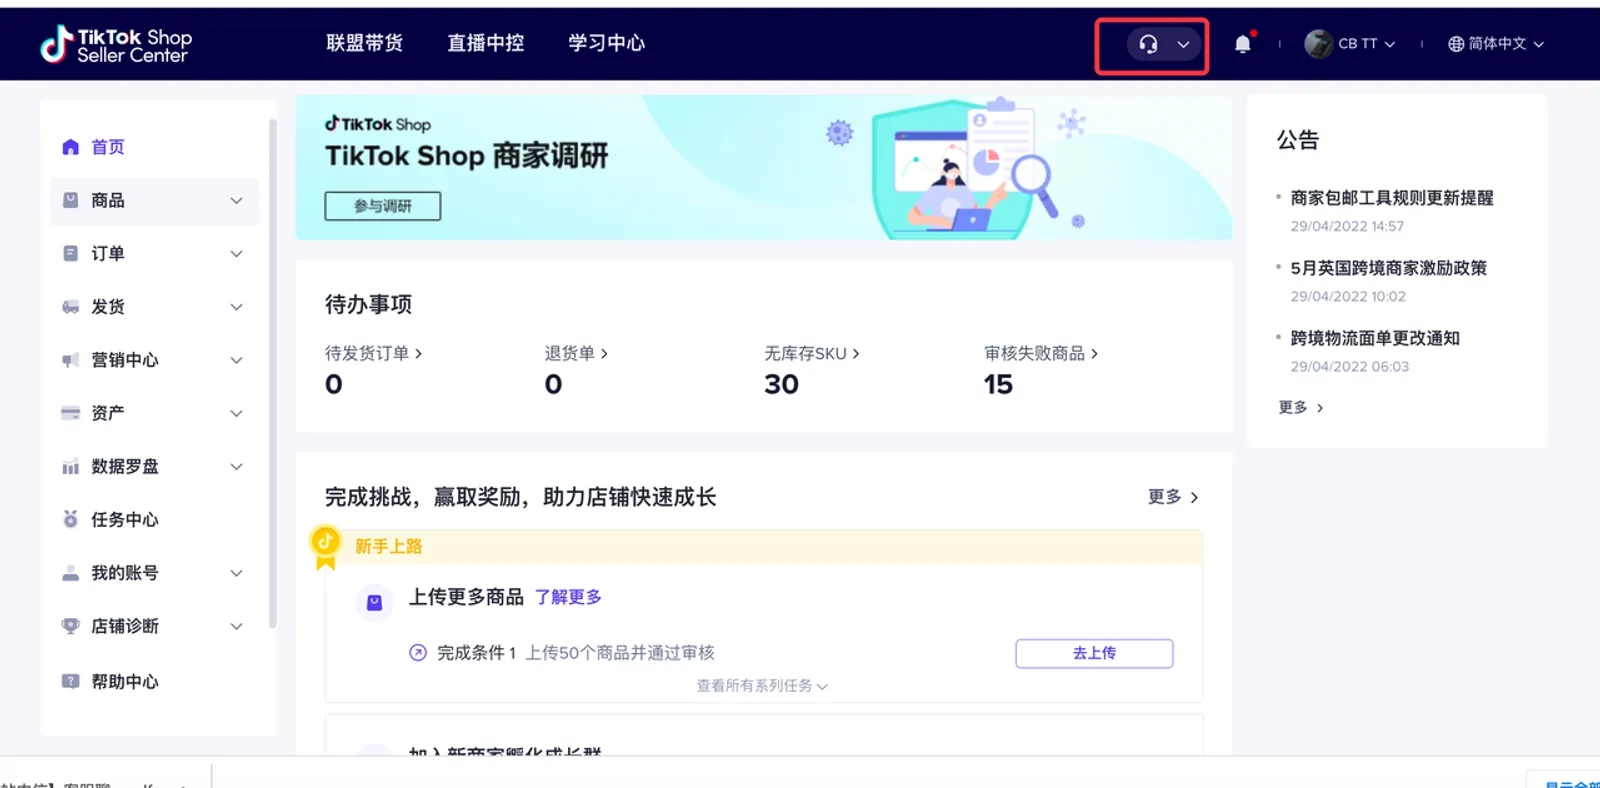Click the TikTok Shop Seller Center logo
This screenshot has height=788, width=1600.
pyautogui.click(x=116, y=44)
